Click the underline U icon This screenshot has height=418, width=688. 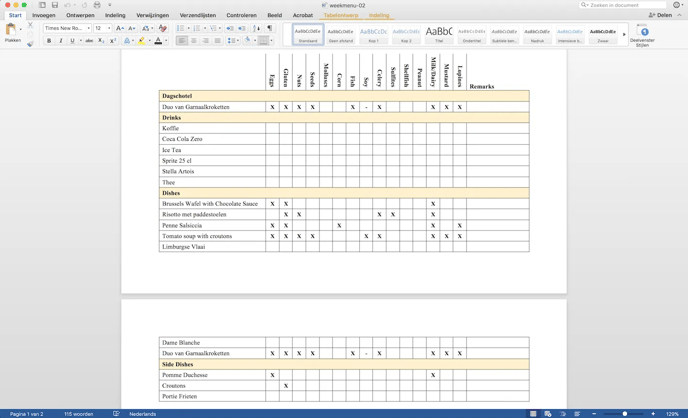pos(72,41)
